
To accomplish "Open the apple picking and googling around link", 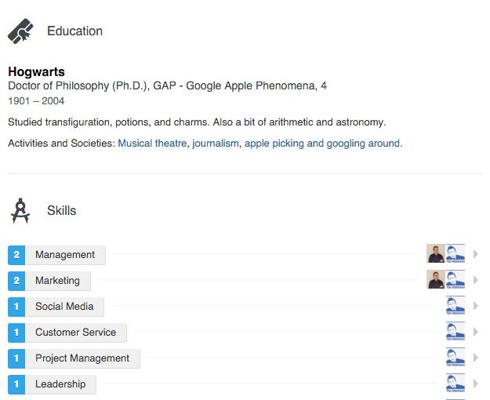I will pos(323,143).
